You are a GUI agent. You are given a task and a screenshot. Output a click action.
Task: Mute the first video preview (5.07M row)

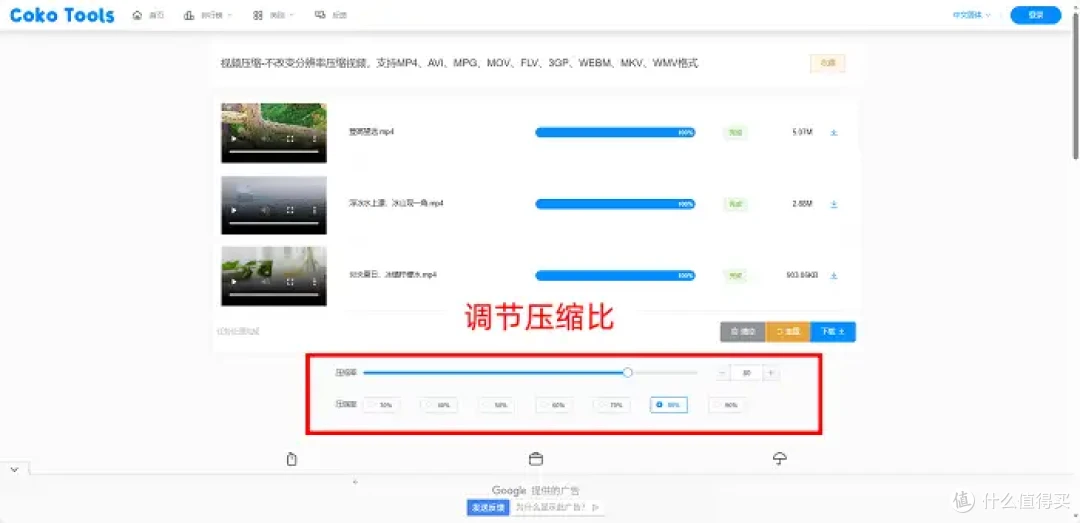[265, 139]
